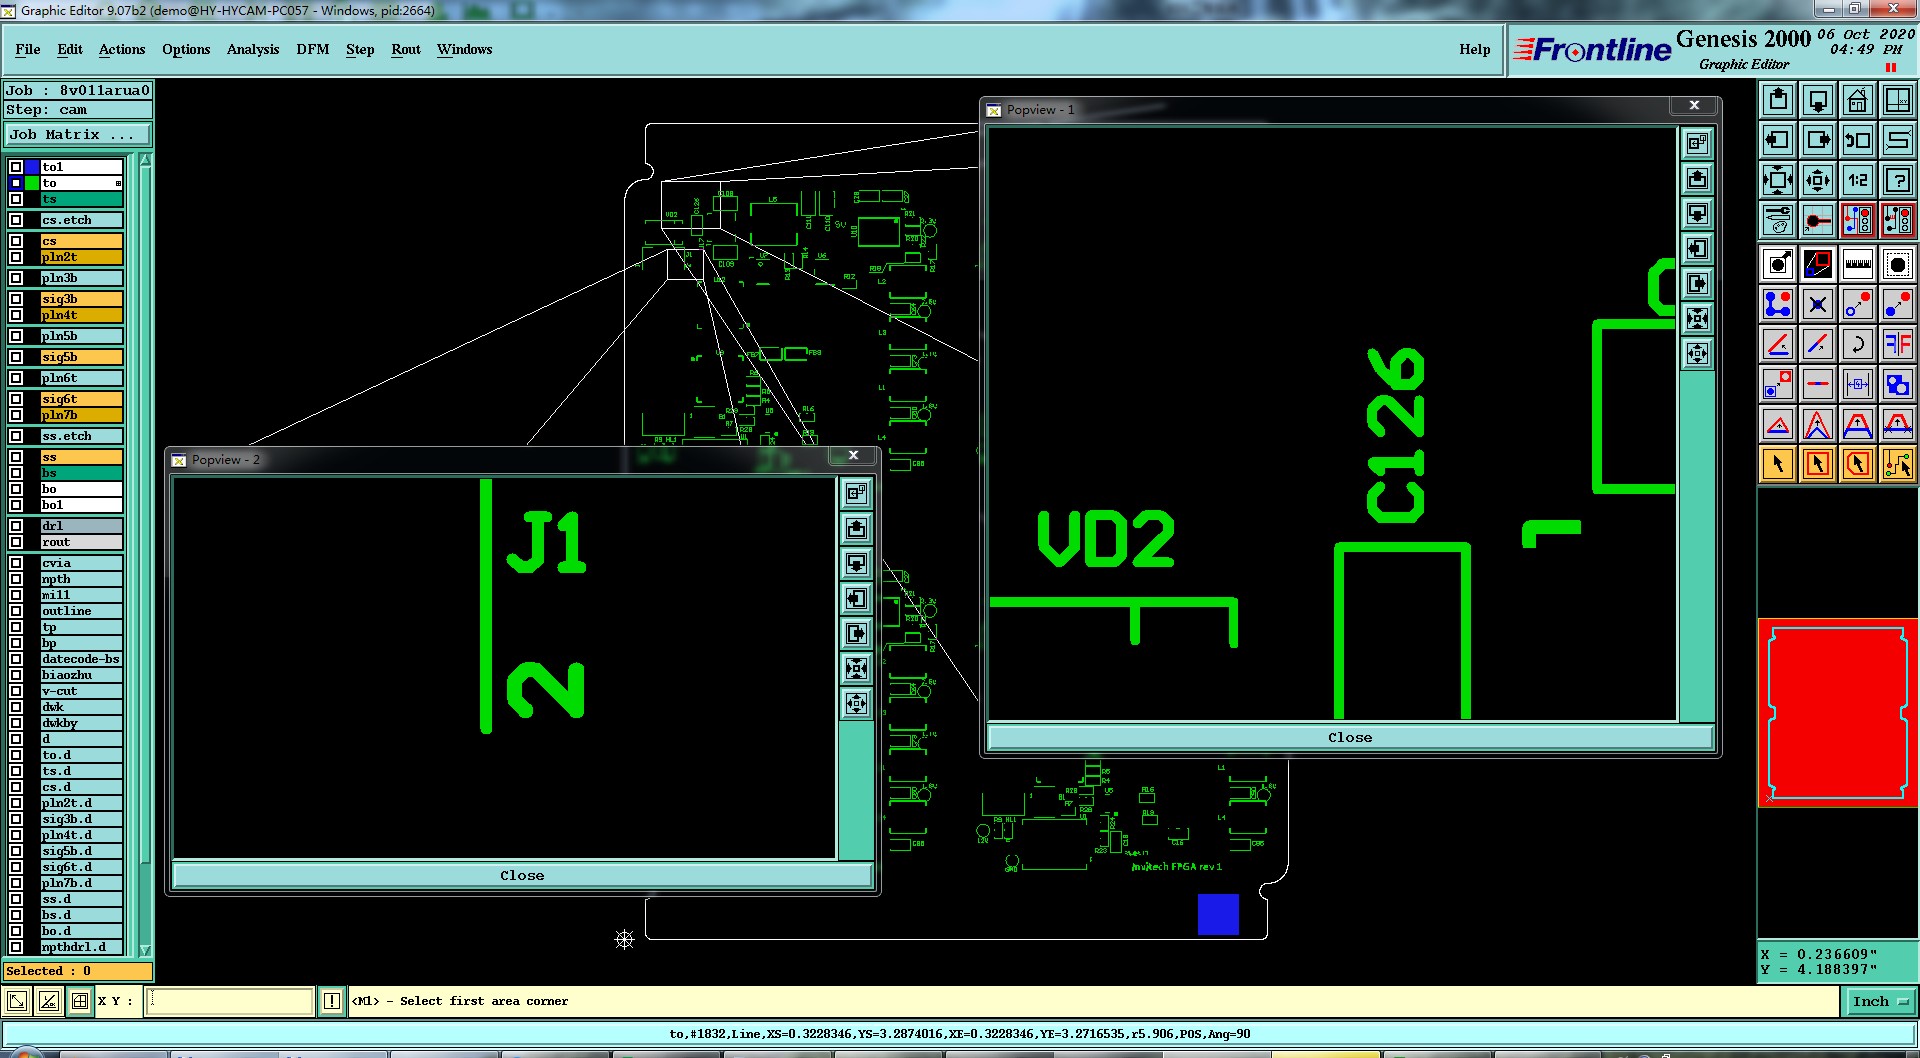This screenshot has height=1058, width=1920.
Task: Open the DFM menu
Action: pyautogui.click(x=313, y=49)
